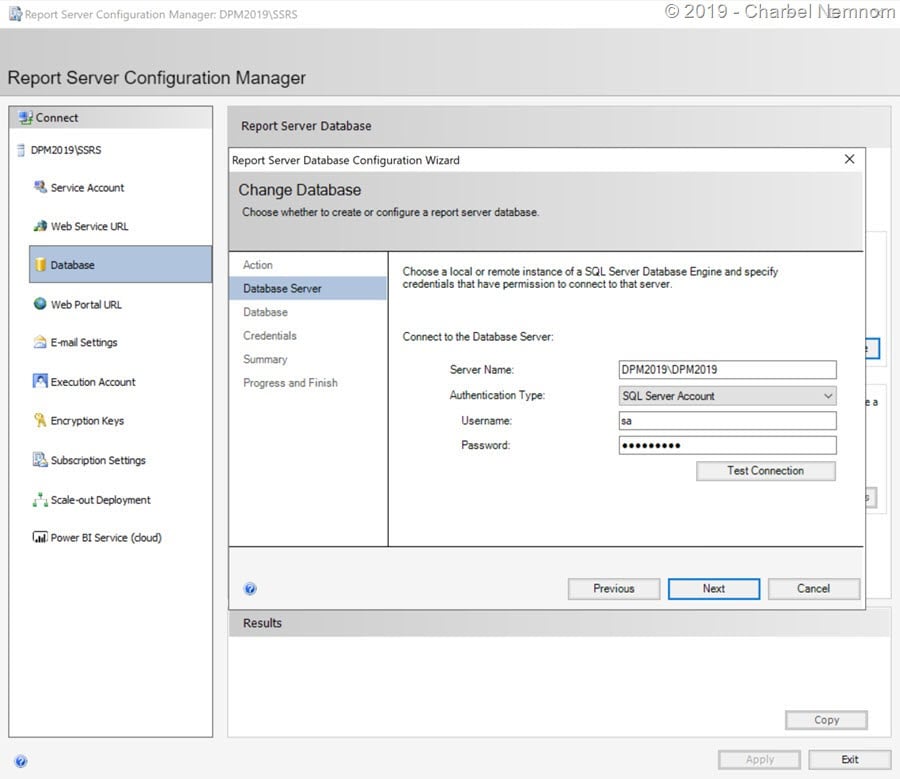The height and width of the screenshot is (779, 900).
Task: Click the E-mail Settings envelope icon
Action: (40, 342)
